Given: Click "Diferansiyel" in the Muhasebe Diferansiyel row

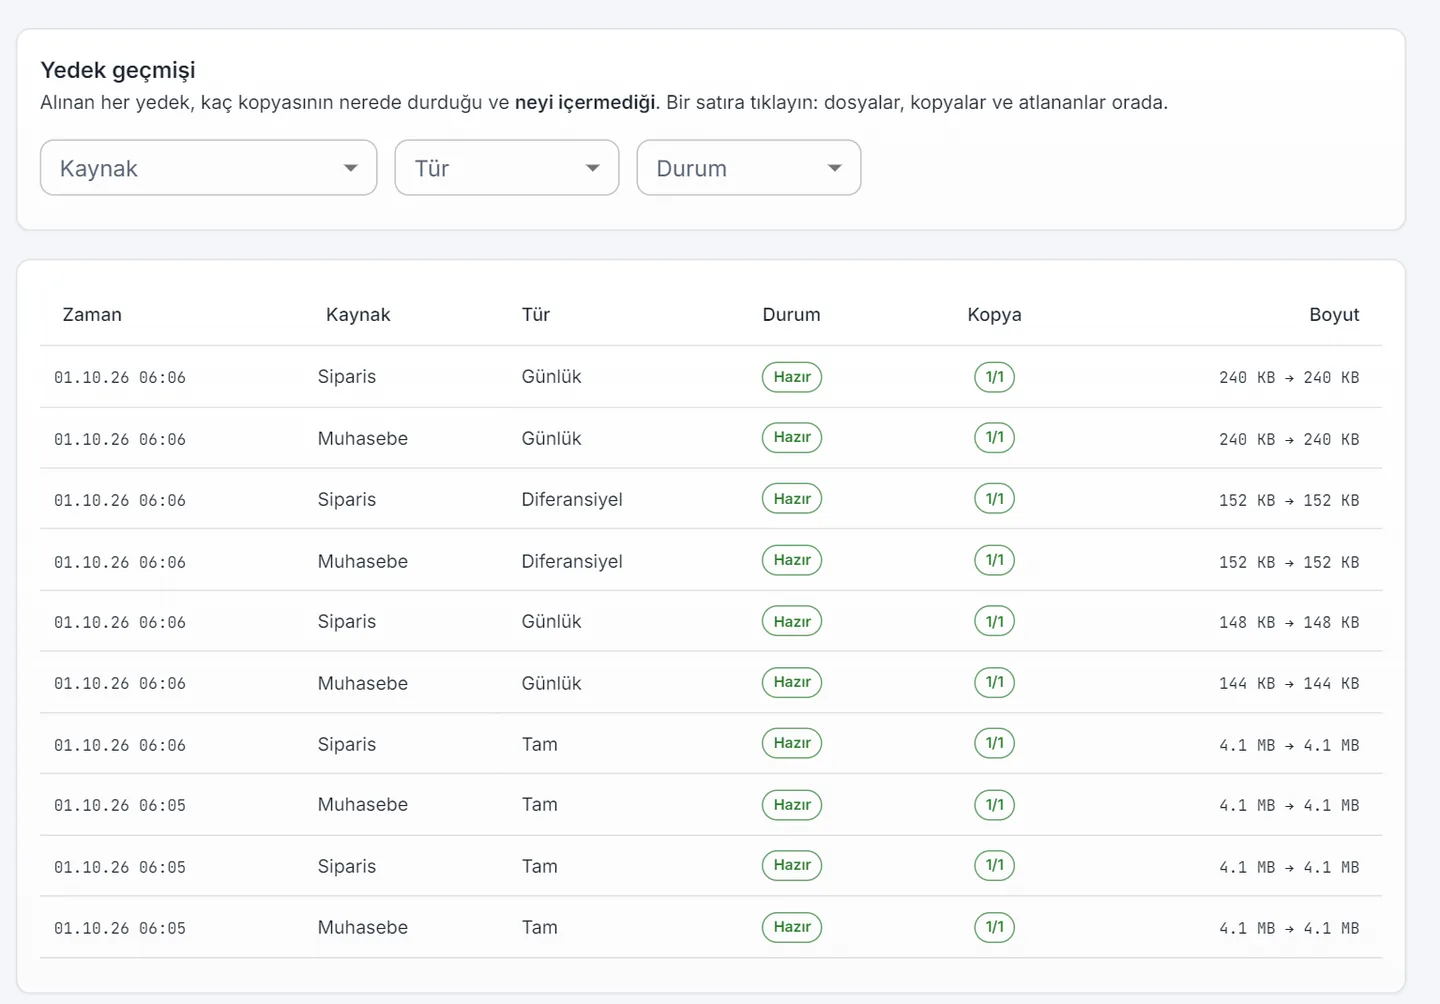Looking at the screenshot, I should 572,561.
